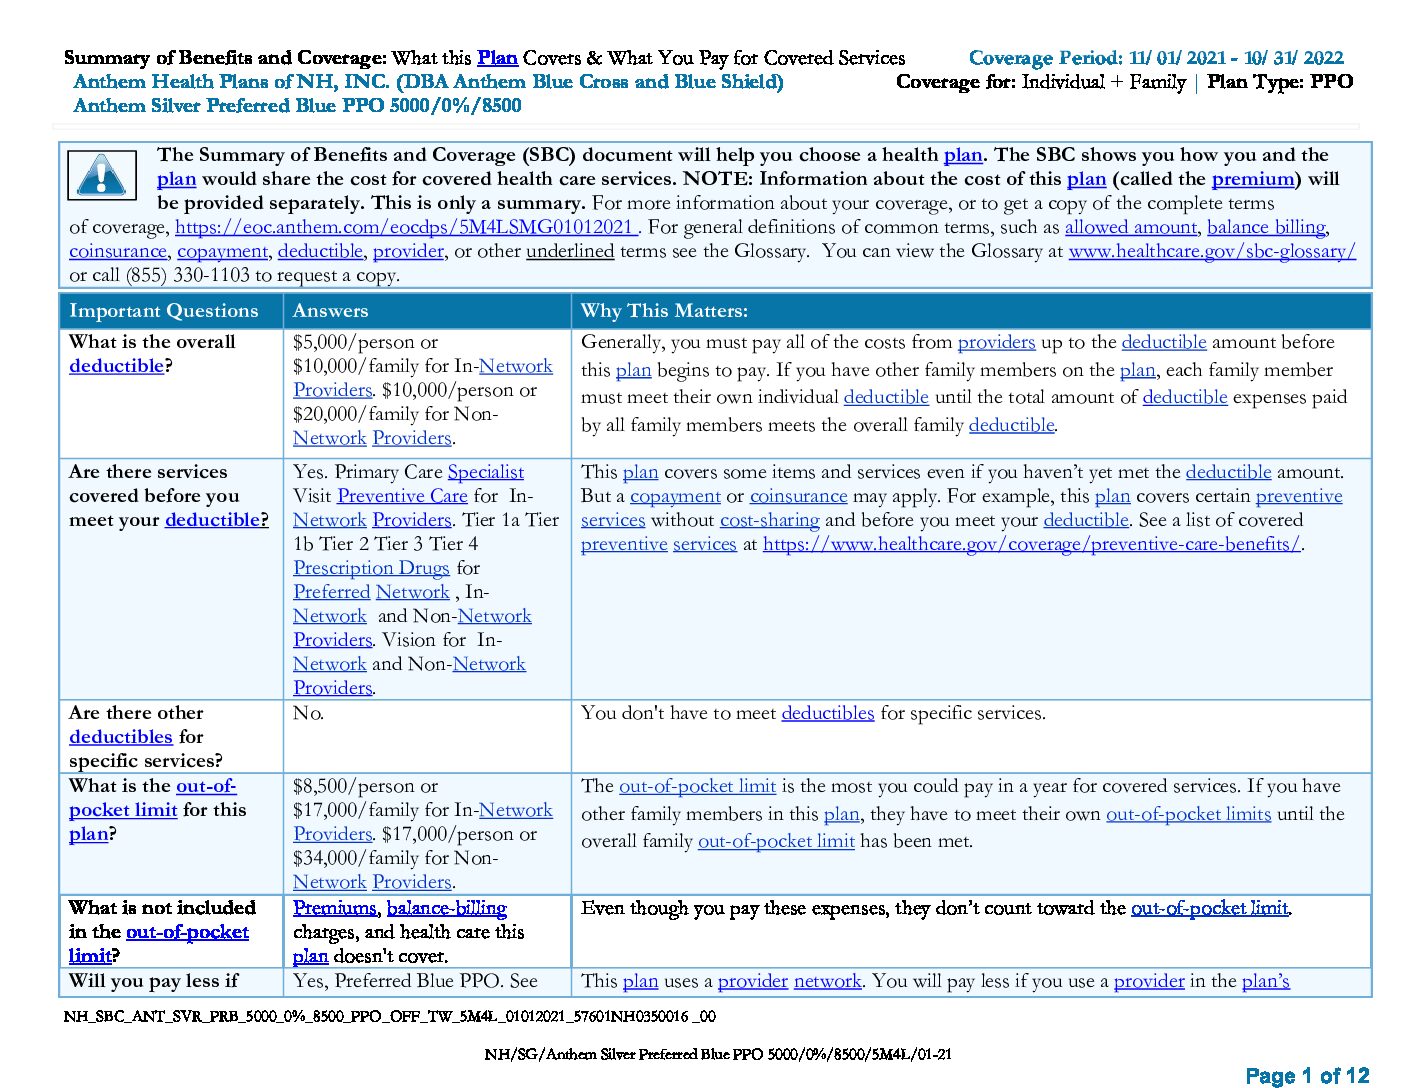Click the plan's link in the last row
This screenshot has width=1408, height=1088.
click(x=1265, y=981)
